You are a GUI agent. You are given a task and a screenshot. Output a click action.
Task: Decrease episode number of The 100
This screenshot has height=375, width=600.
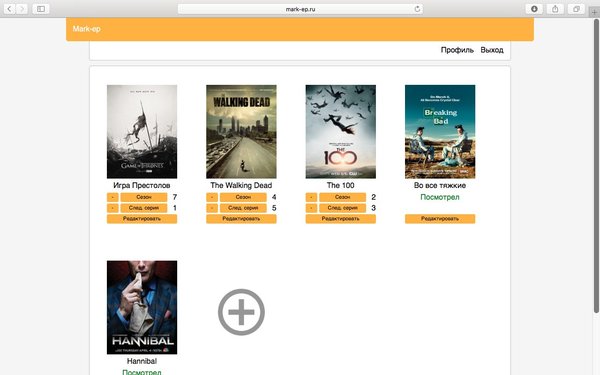311,208
